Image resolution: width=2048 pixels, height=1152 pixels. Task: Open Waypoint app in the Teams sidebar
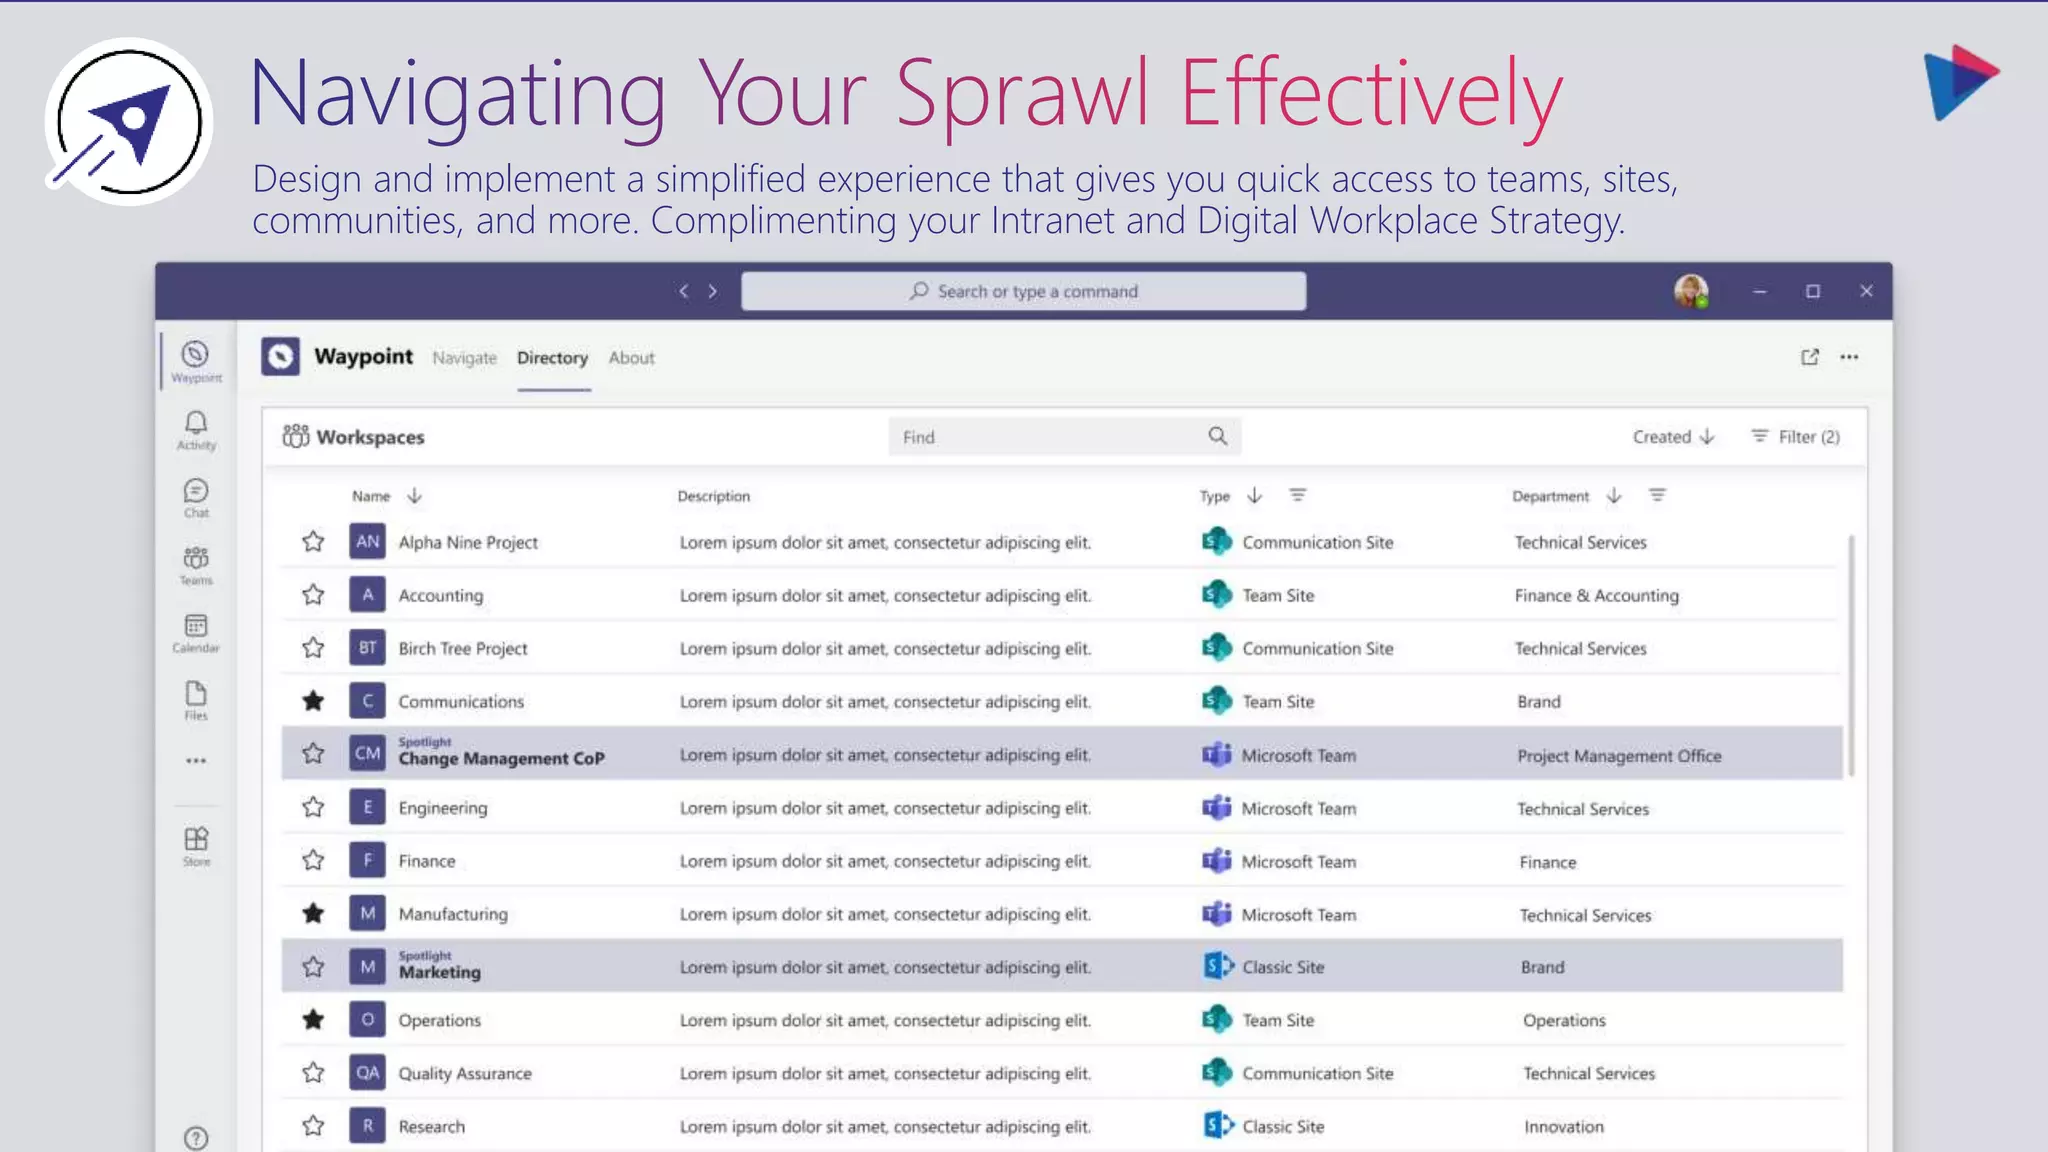coord(196,361)
